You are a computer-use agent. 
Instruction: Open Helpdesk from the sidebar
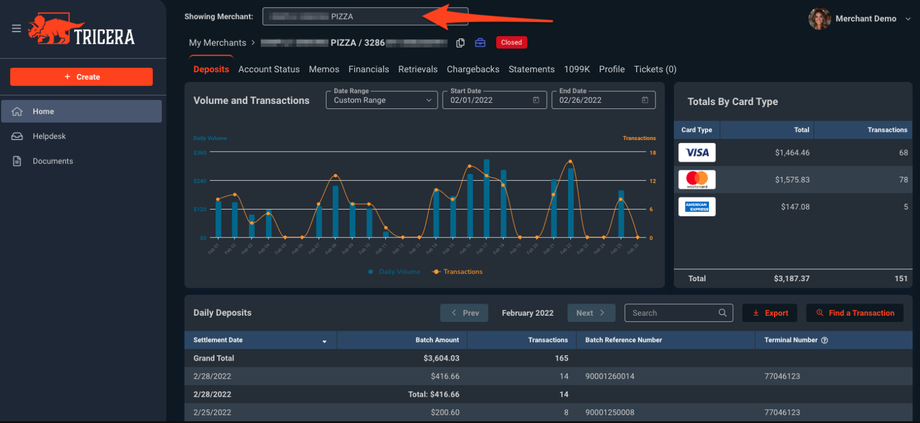click(x=49, y=136)
